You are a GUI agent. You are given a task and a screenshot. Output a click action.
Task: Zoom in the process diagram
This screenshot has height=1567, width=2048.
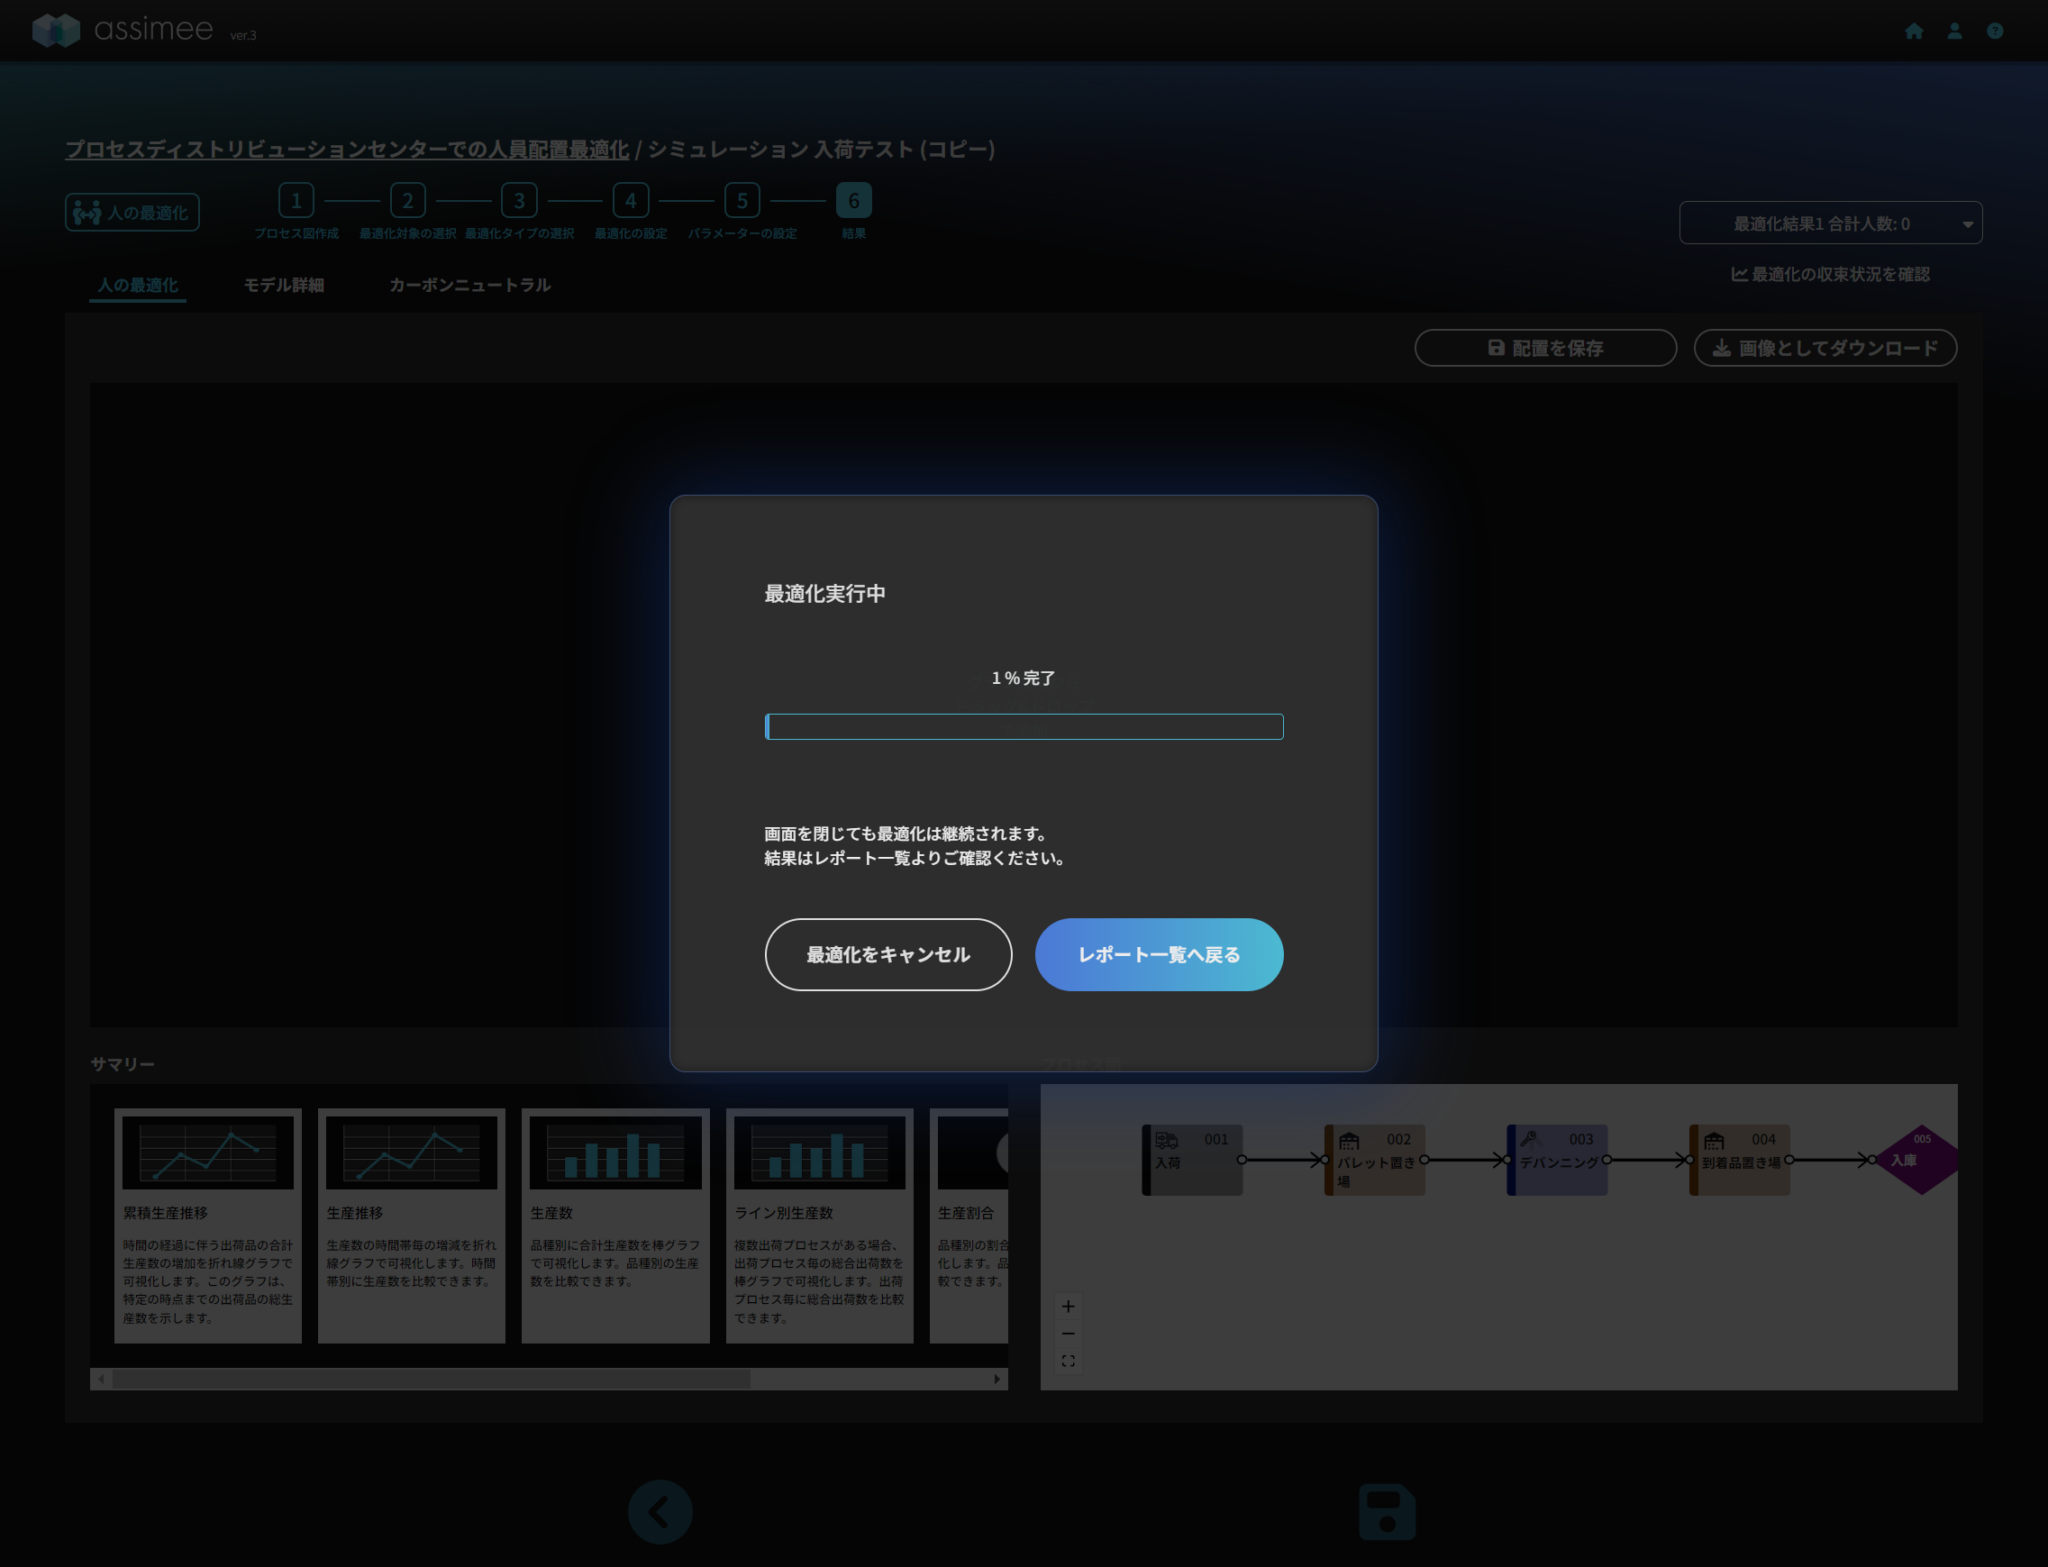point(1068,1306)
